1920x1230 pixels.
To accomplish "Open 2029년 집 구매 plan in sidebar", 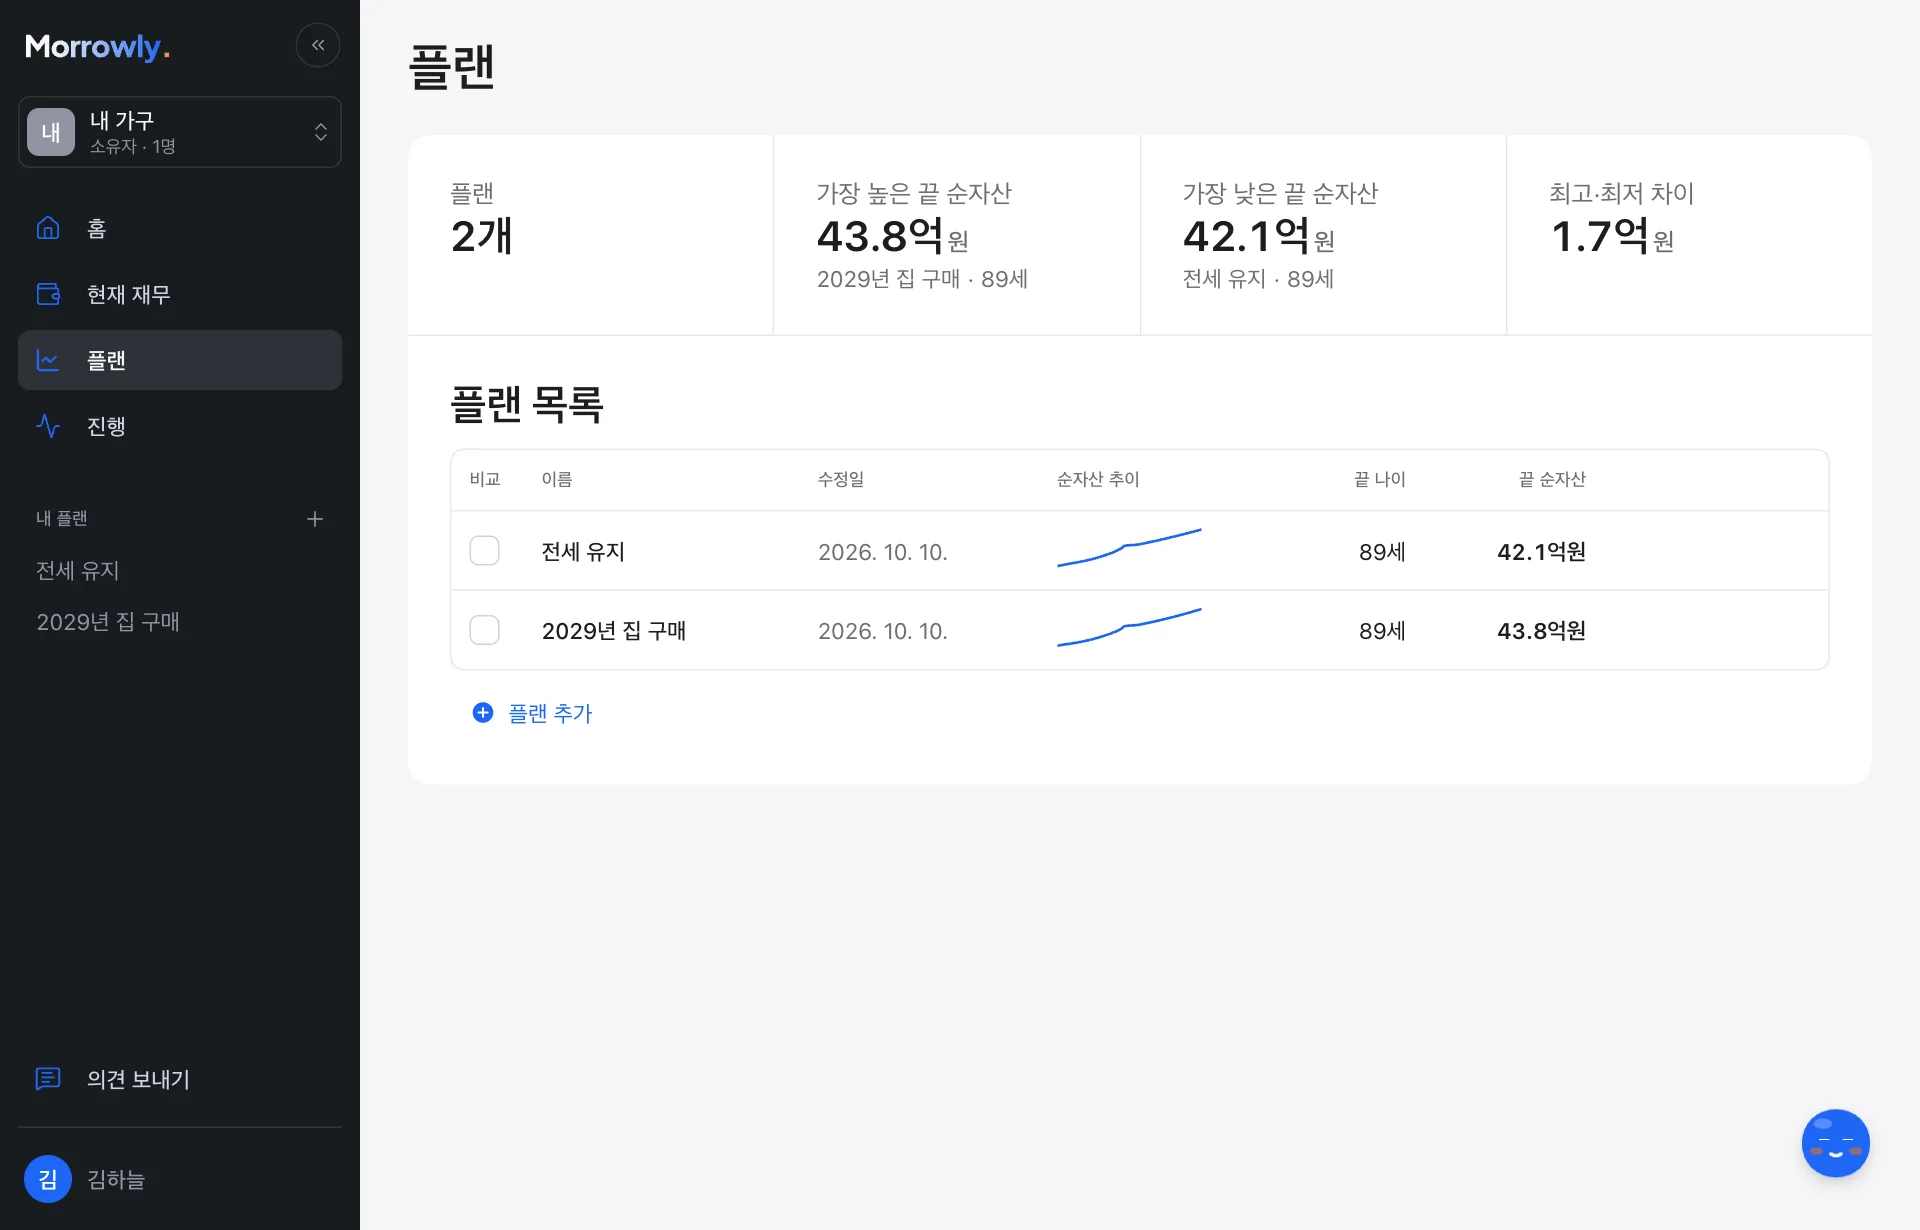I will click(108, 622).
